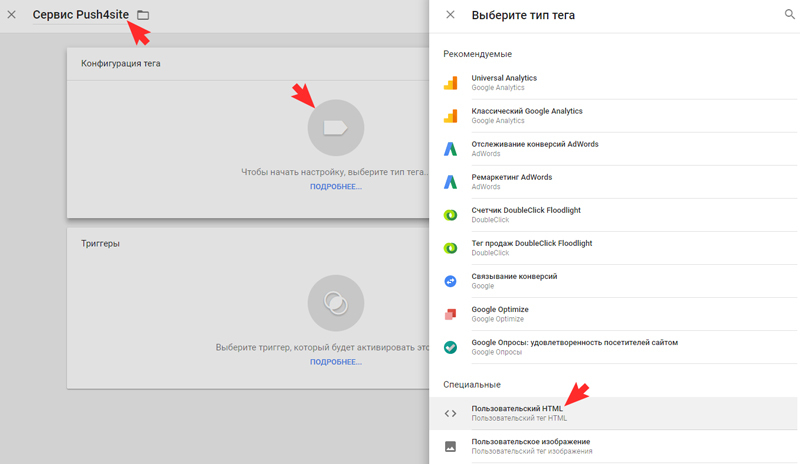Choose Тег продаж DoubleClick Floodlight

(x=614, y=248)
